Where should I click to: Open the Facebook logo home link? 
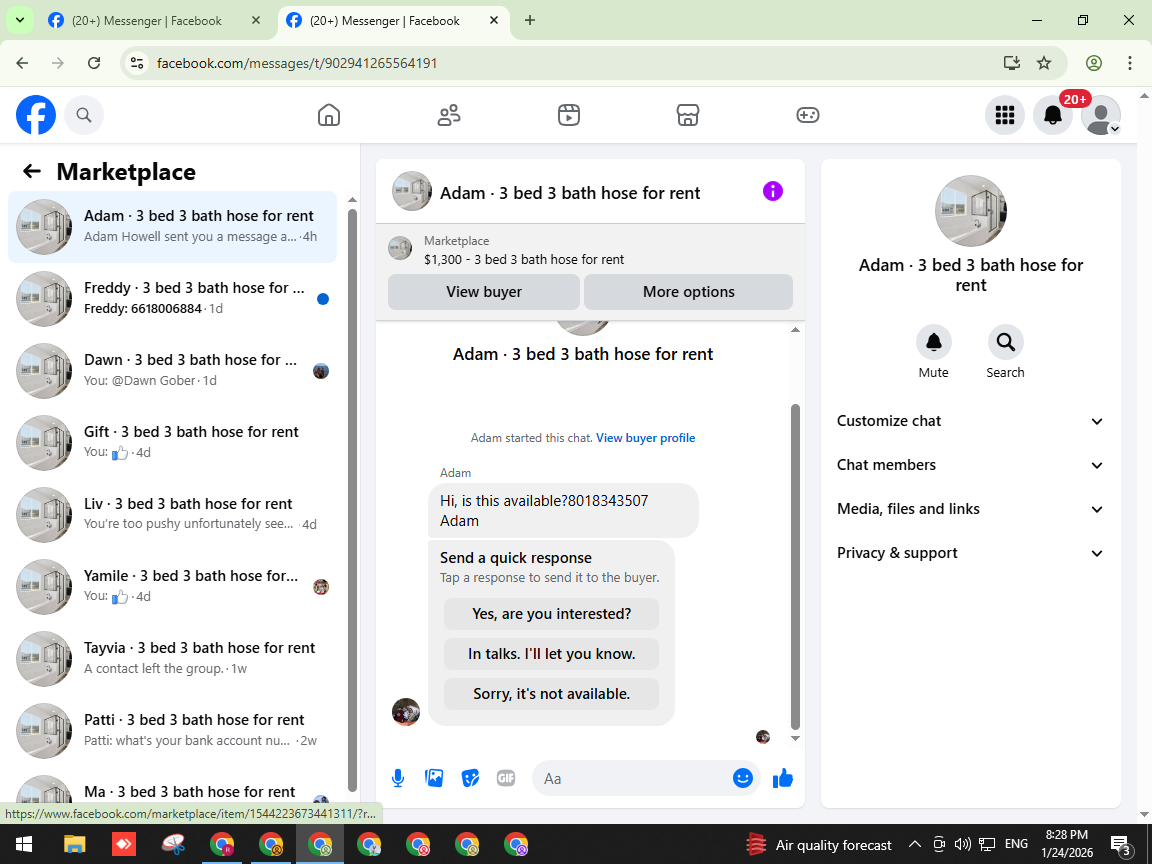tap(36, 115)
